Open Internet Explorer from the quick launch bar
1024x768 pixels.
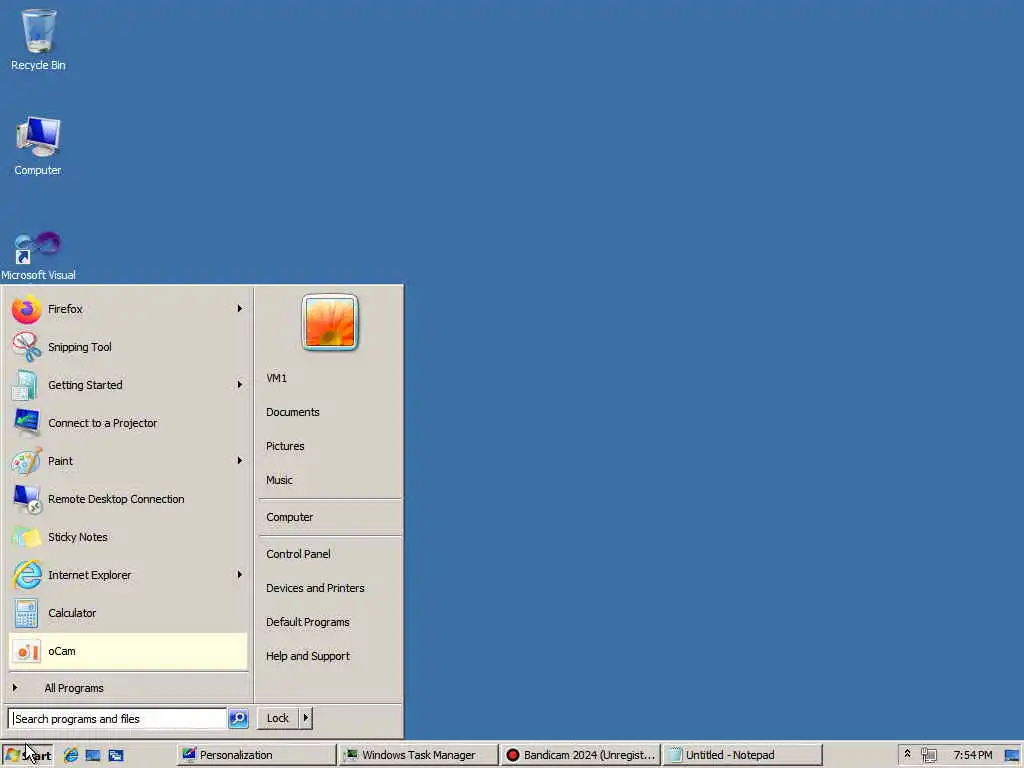pyautogui.click(x=71, y=755)
